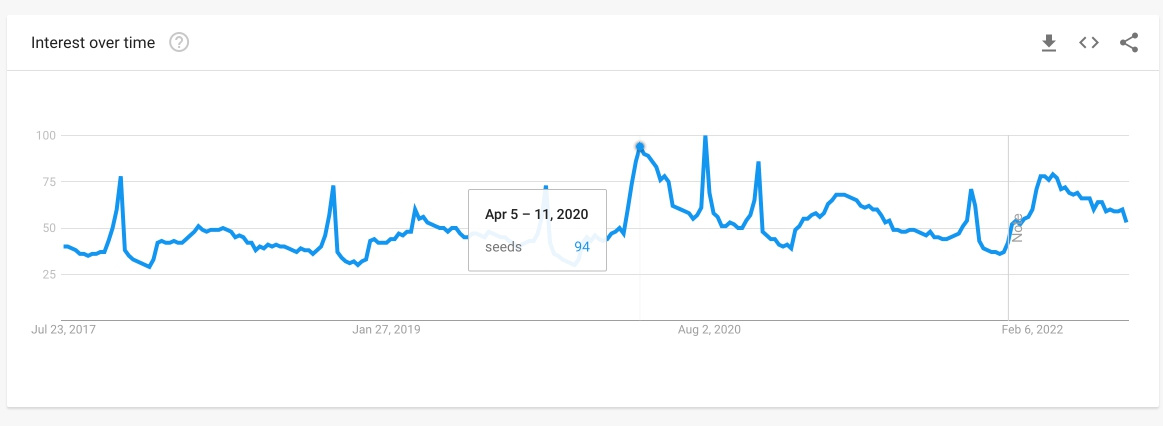
Task: Download the chart data as CSV
Action: (1048, 43)
